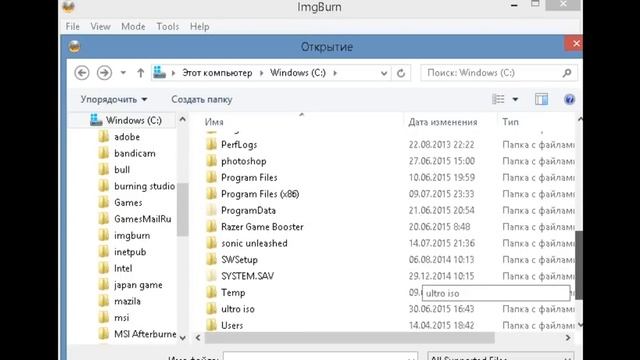Click the file list horizontal scrollbar thumb
Image resolution: width=640 pixels, height=360 pixels.
349,338
